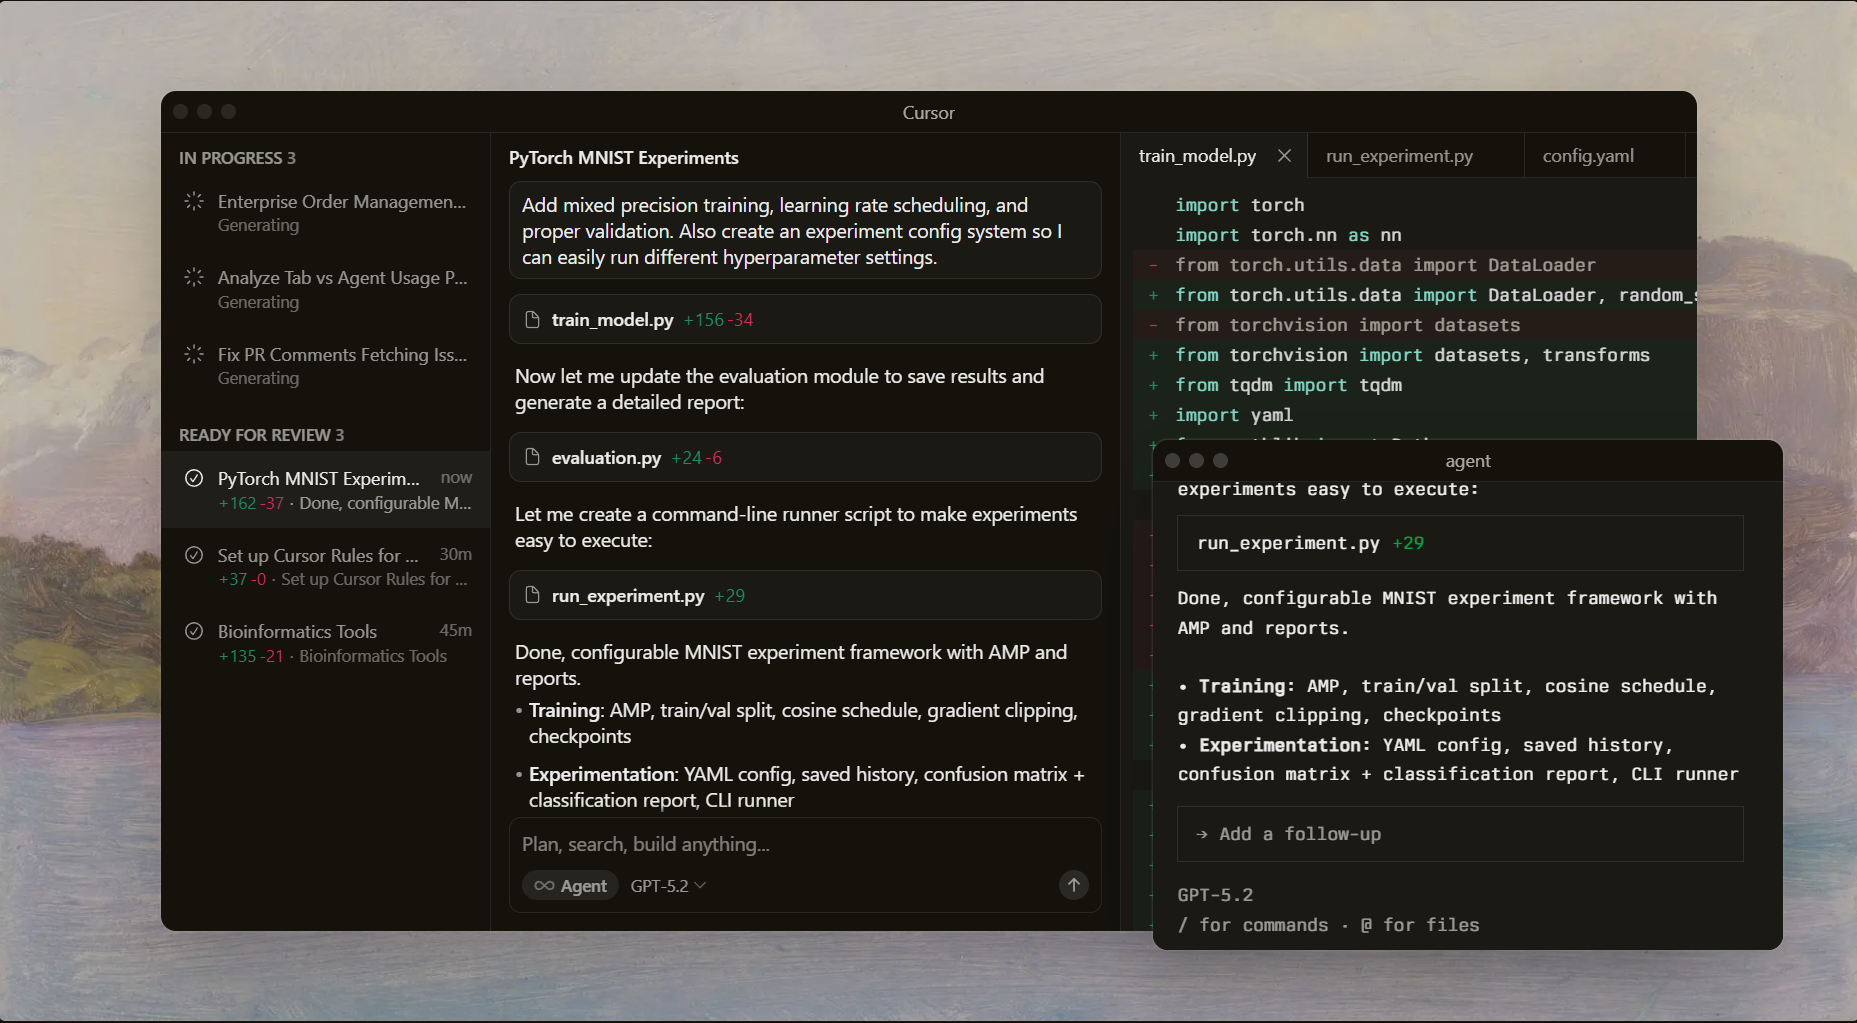Click the checkmark icon beside Bioinformatics Tools
This screenshot has height=1023, width=1857.
[194, 631]
